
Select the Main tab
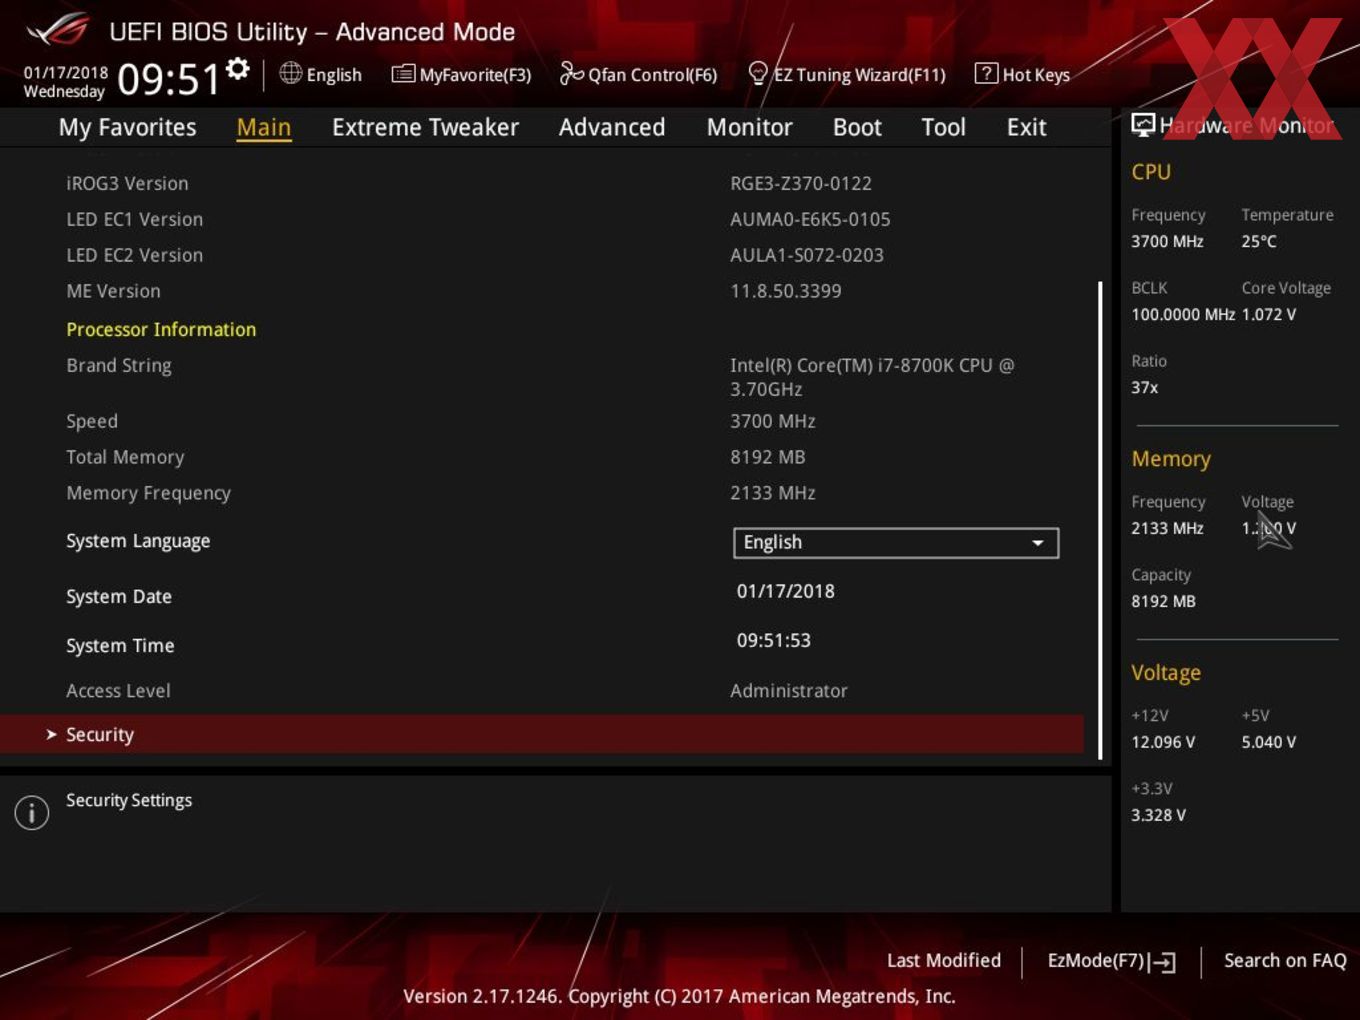pyautogui.click(x=264, y=128)
